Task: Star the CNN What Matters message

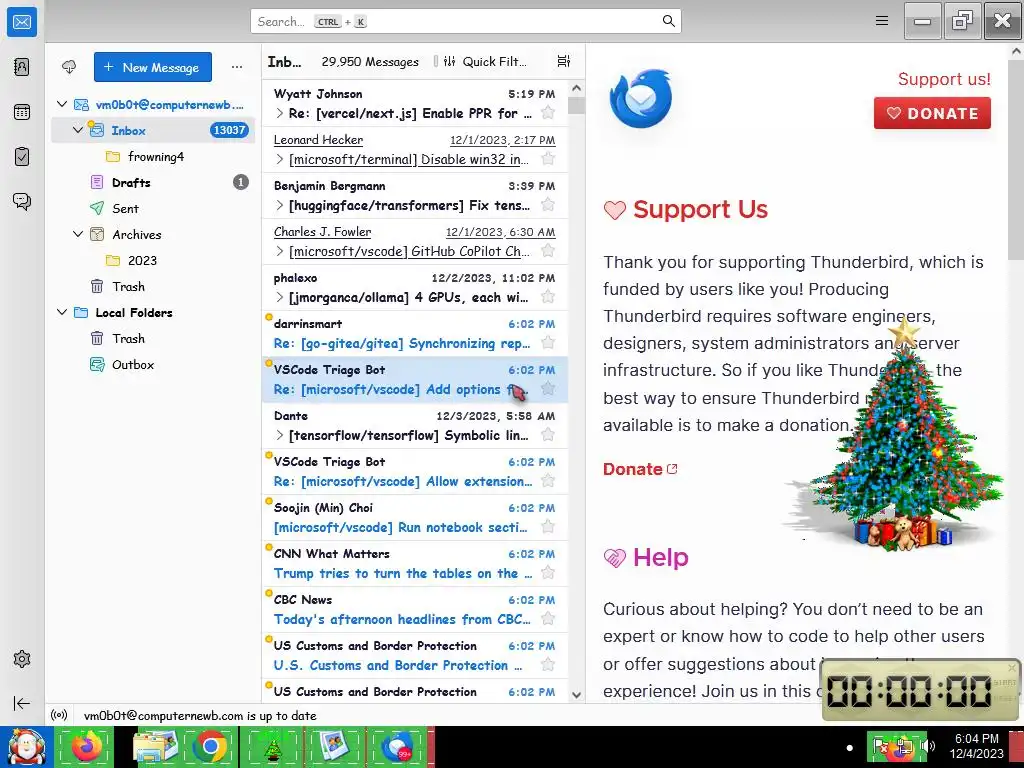Action: 548,573
